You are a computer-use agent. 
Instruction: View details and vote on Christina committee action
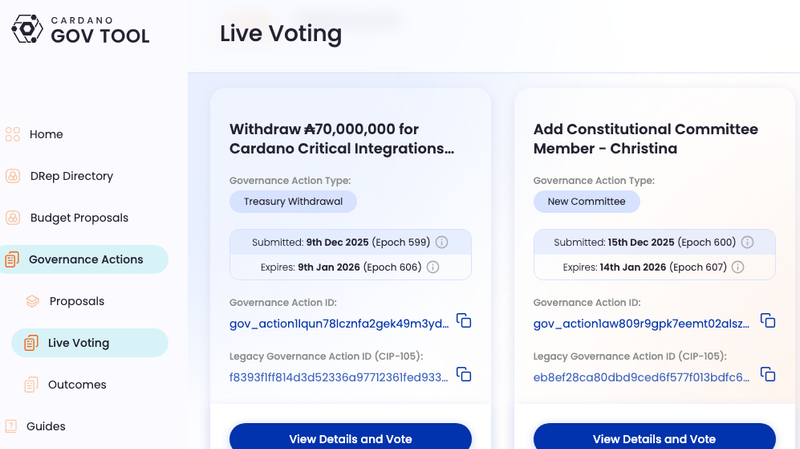click(654, 438)
